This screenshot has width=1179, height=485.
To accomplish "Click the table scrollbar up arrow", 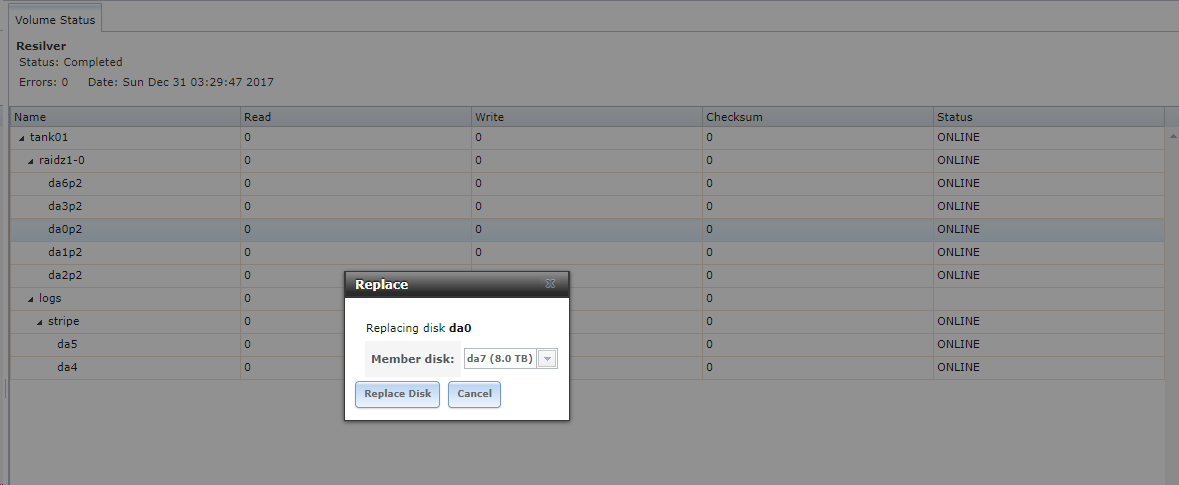I will 1172,136.
